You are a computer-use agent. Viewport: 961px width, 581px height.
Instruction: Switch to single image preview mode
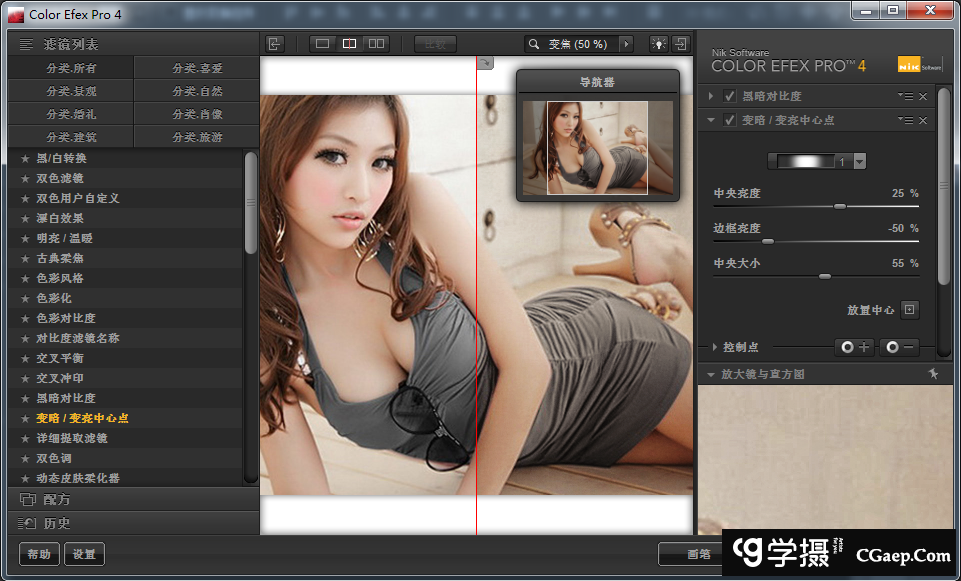[x=322, y=44]
